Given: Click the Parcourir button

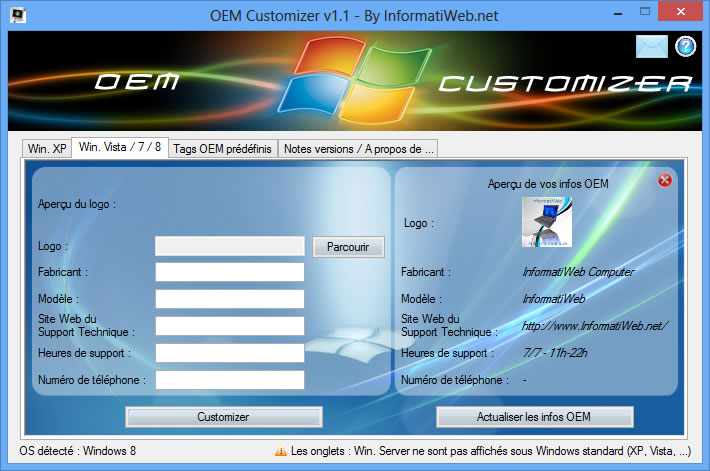Looking at the screenshot, I should tap(348, 247).
